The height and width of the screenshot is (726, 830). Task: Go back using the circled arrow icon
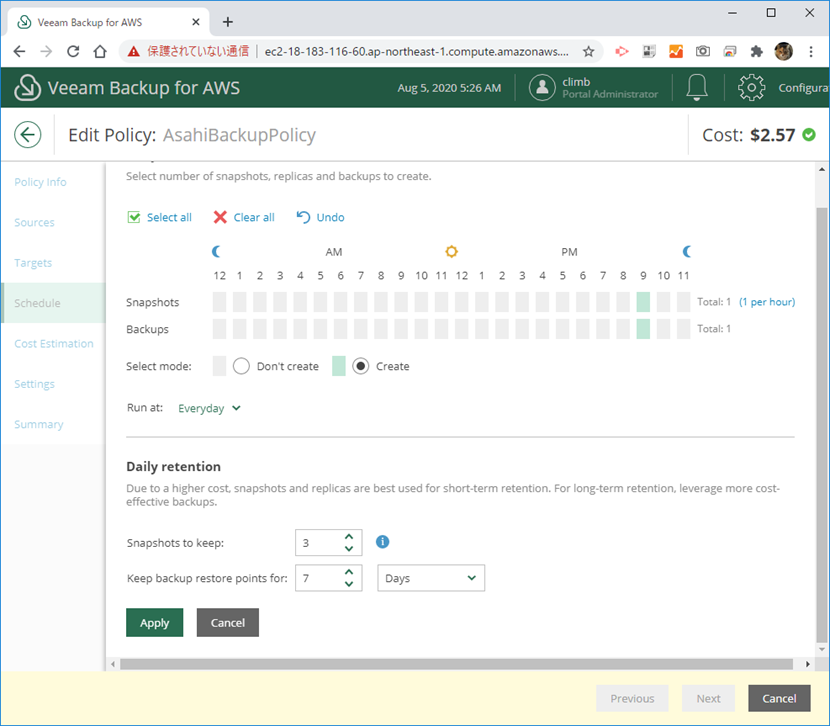(x=28, y=135)
